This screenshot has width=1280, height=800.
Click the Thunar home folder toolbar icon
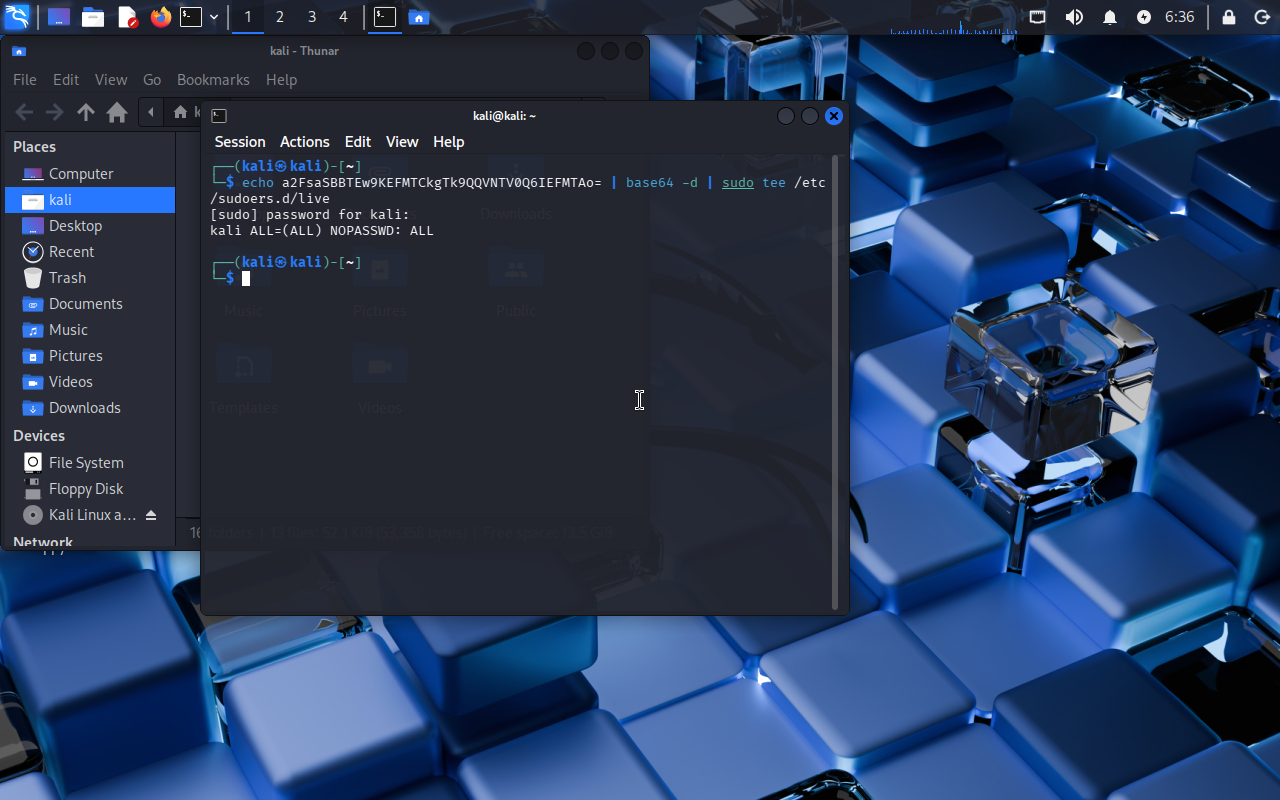(117, 112)
